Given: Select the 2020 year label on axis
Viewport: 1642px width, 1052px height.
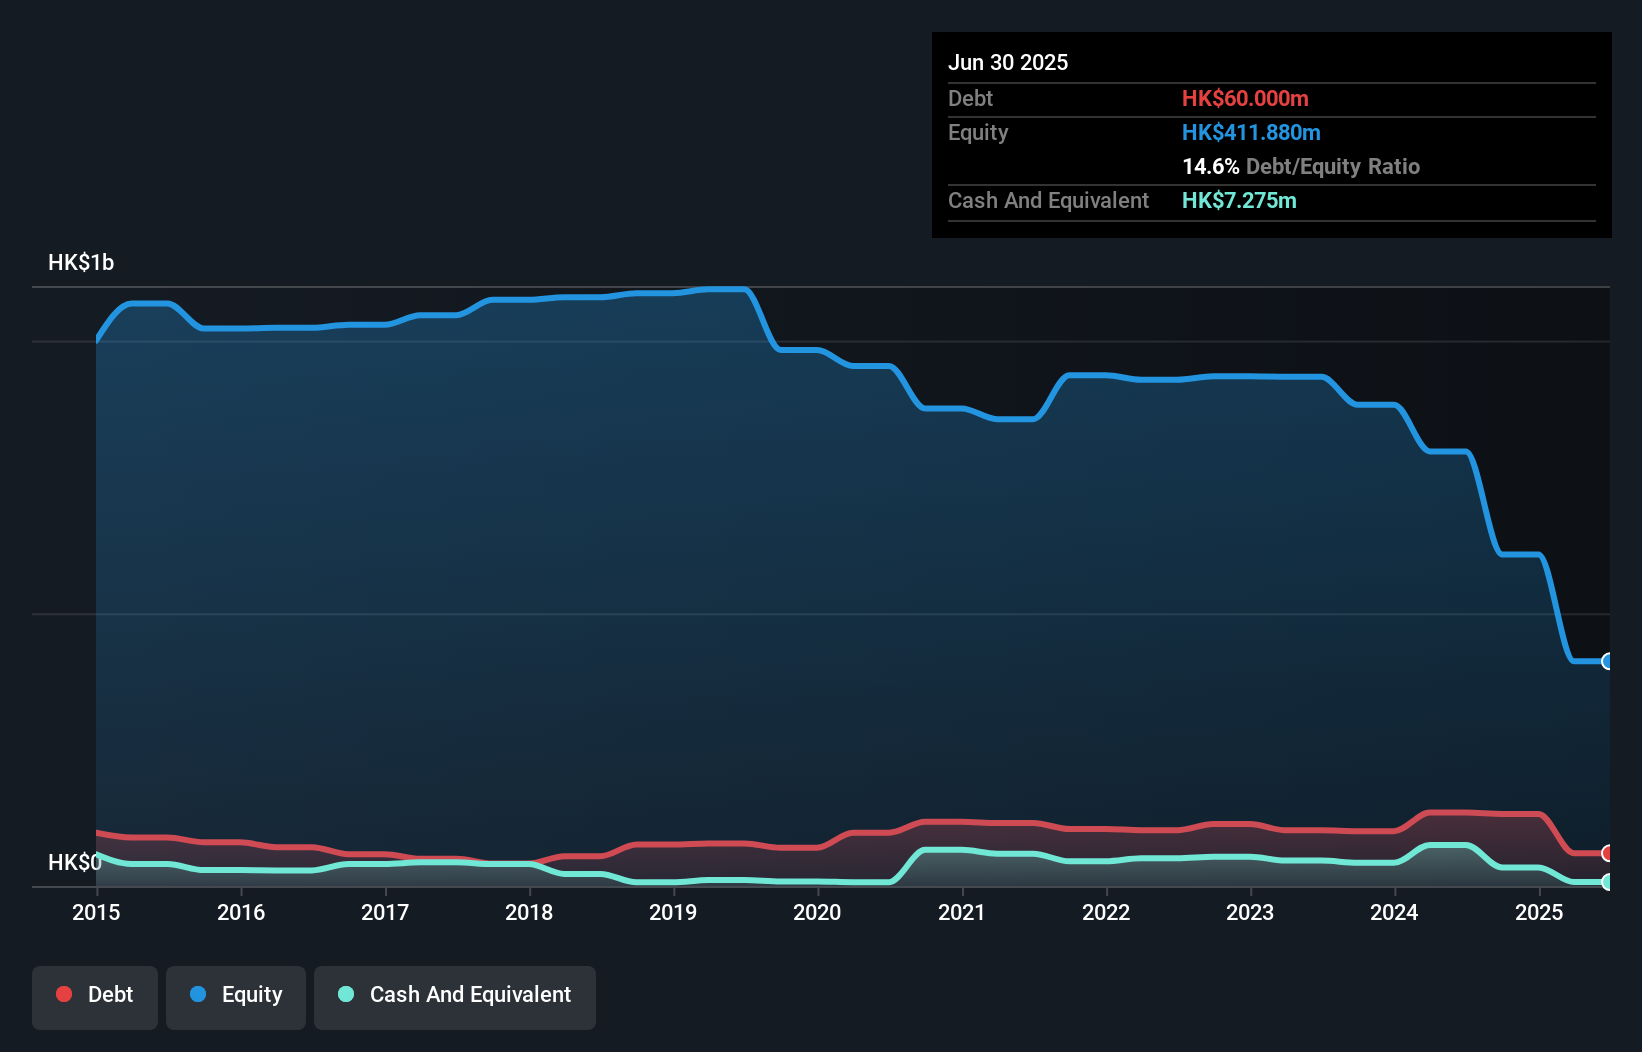Looking at the screenshot, I should coord(817,912).
